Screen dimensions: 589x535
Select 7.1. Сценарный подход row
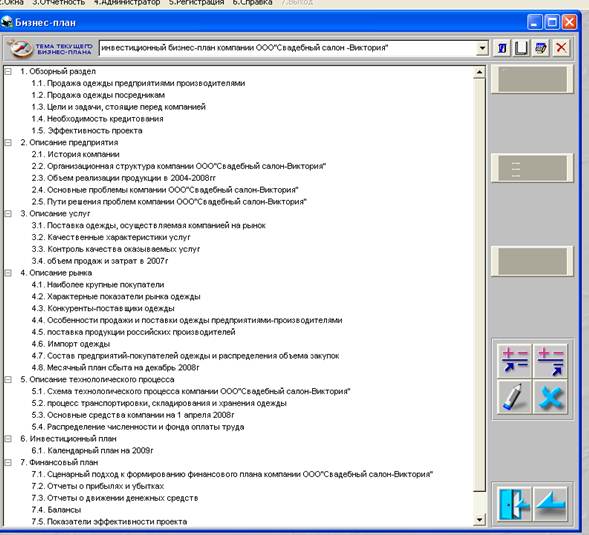232,475
